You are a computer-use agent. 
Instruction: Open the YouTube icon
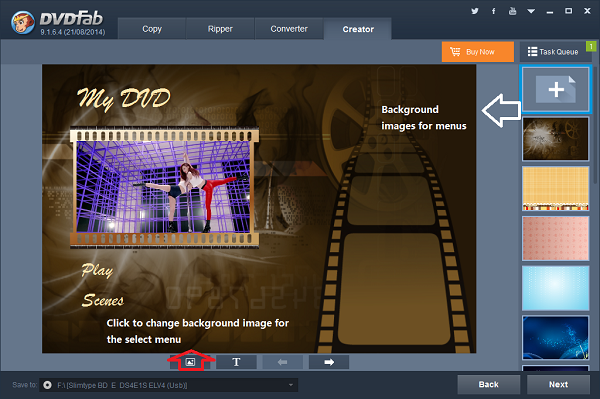pyautogui.click(x=512, y=11)
